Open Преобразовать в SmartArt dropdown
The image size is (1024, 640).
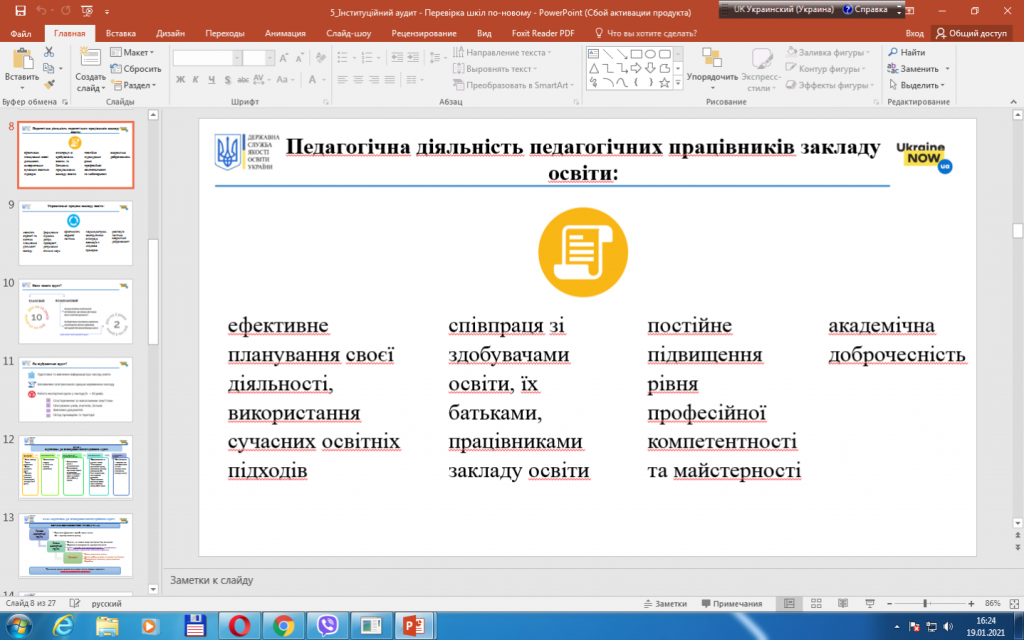(513, 85)
